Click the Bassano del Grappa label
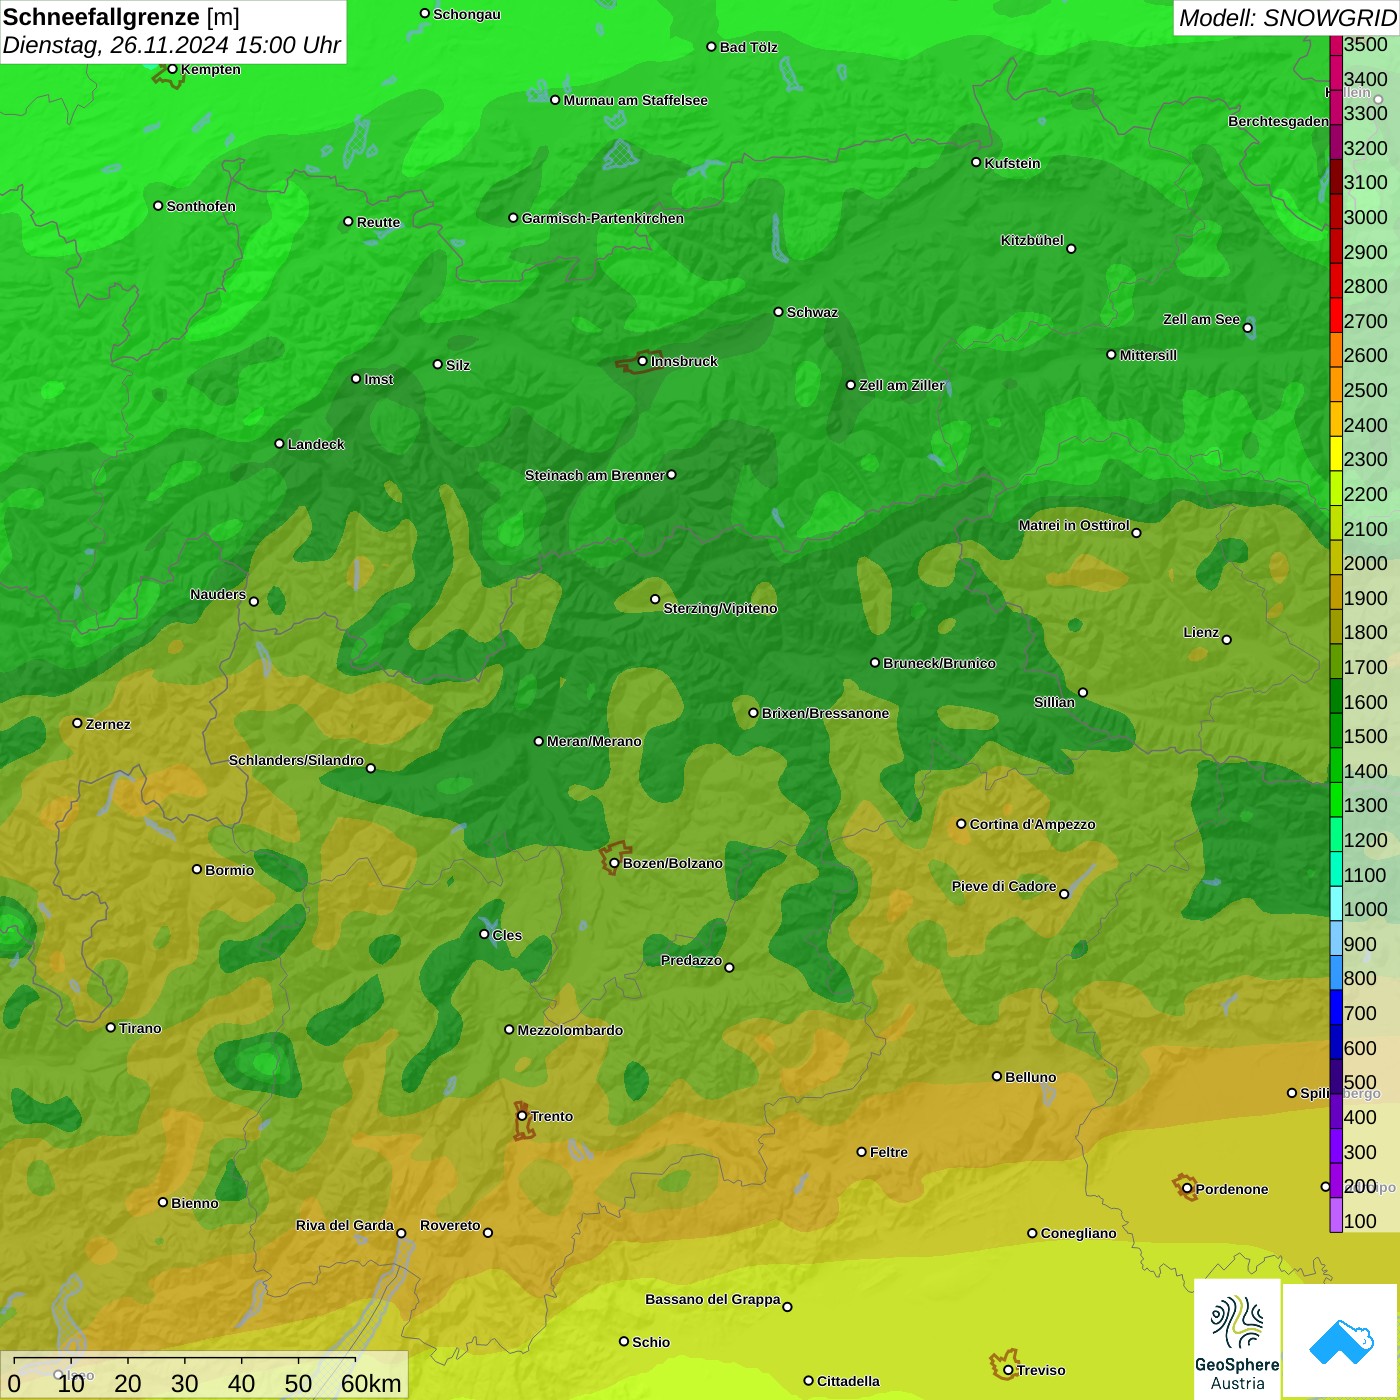The height and width of the screenshot is (1400, 1400). (x=713, y=1299)
